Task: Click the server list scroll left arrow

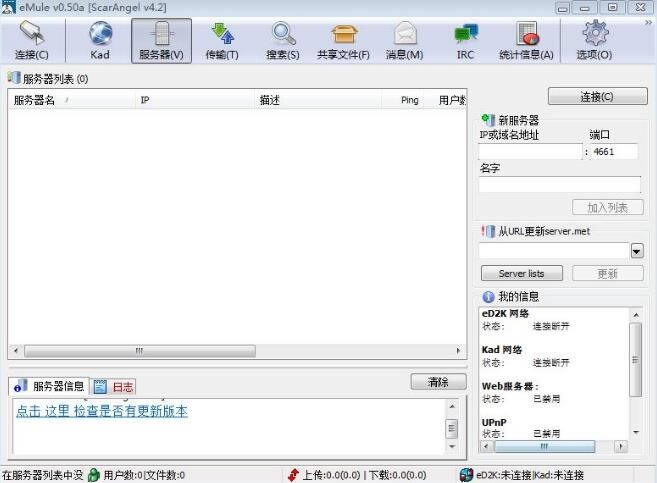Action: tap(16, 351)
